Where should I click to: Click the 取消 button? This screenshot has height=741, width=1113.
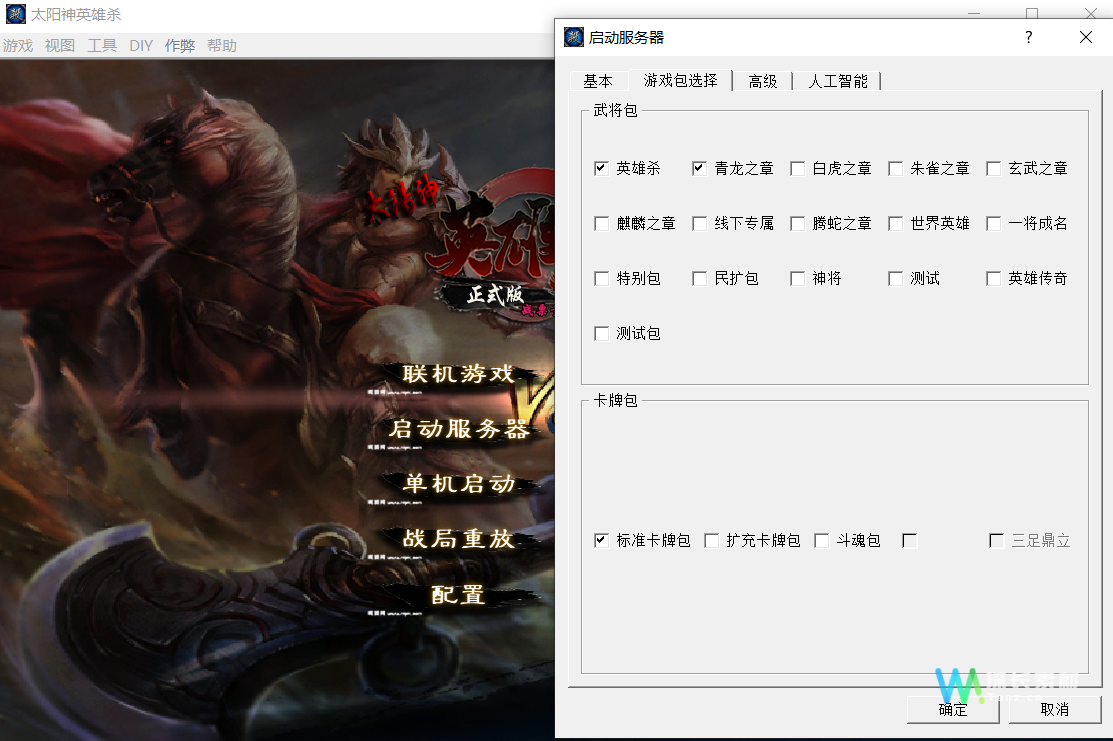(x=1055, y=710)
